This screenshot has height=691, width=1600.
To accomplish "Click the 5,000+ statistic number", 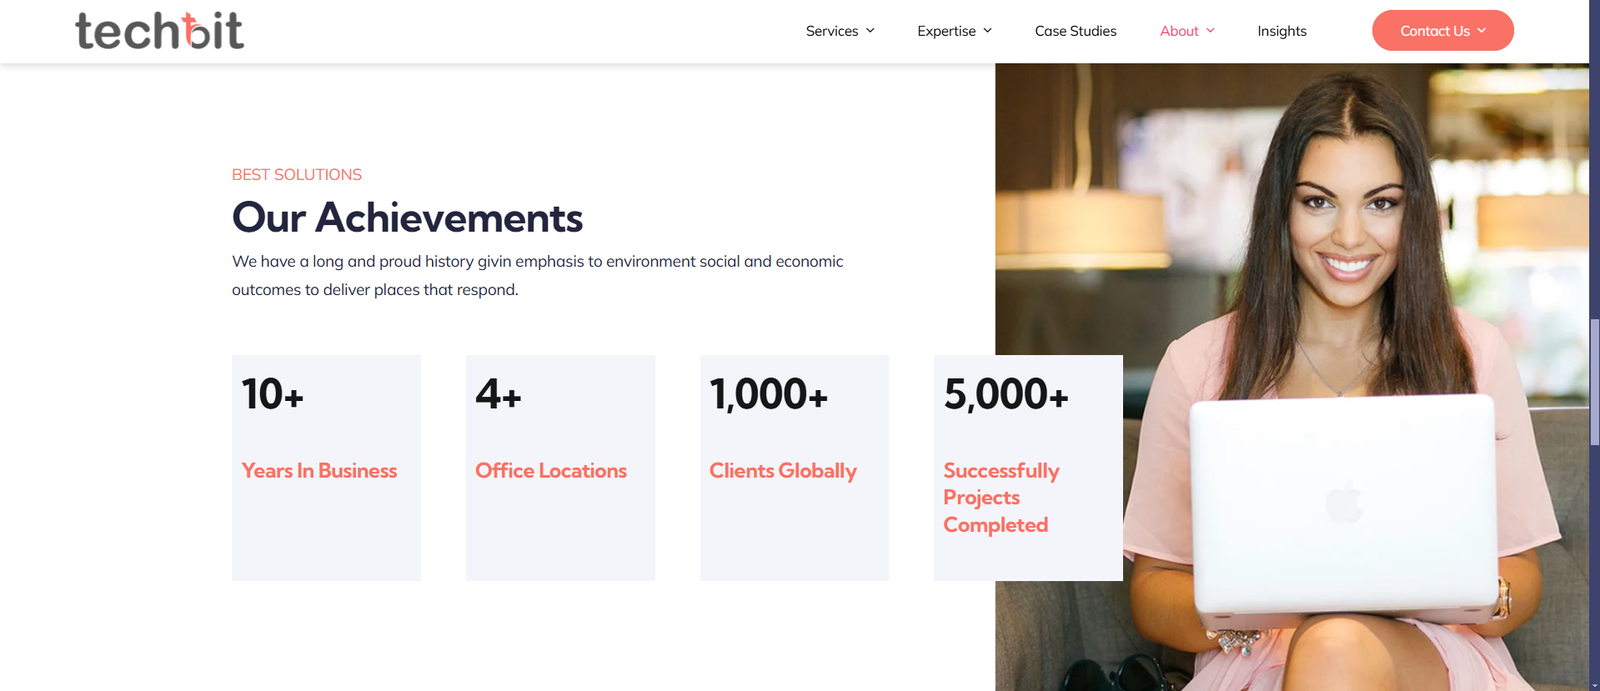I will click(x=1006, y=394).
